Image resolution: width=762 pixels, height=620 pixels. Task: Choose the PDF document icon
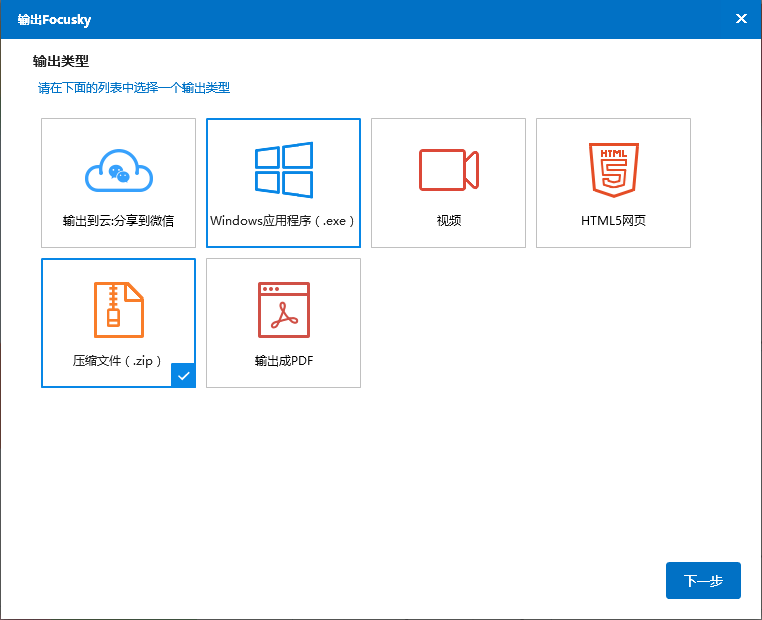pos(284,310)
